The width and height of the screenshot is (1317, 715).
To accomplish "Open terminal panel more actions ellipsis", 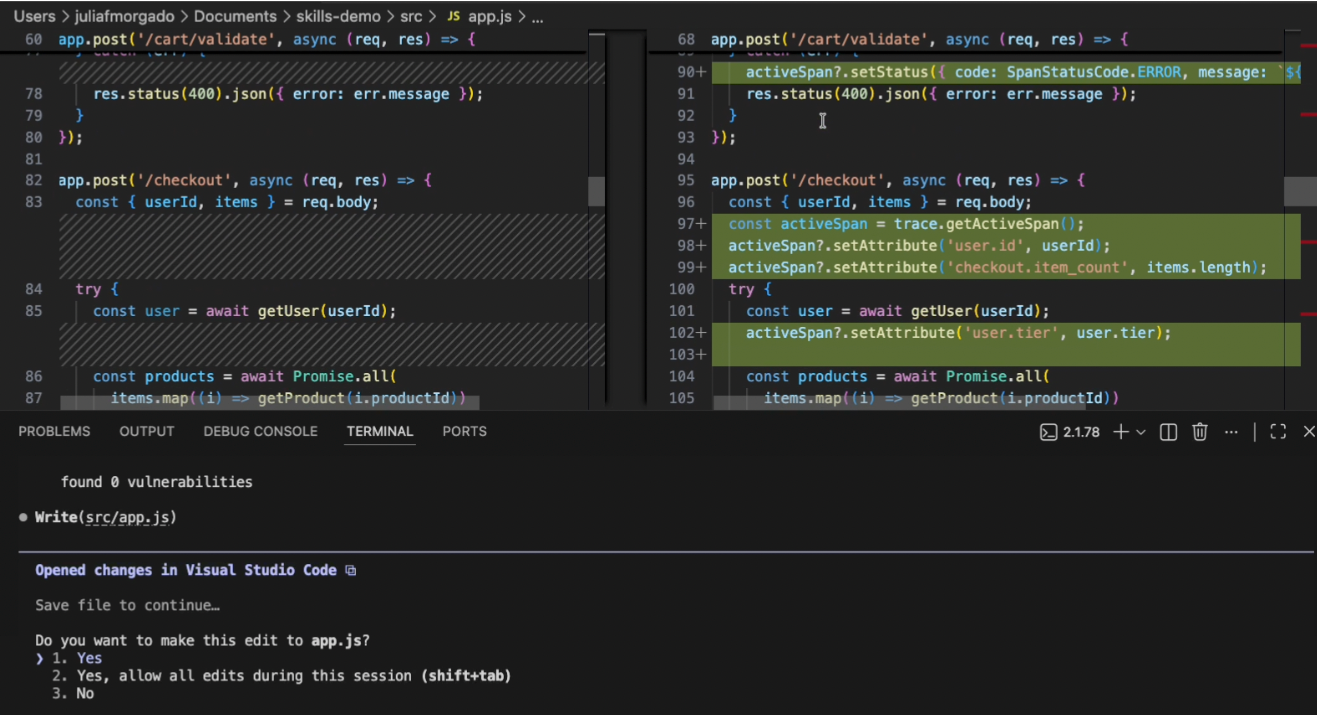I will (x=1231, y=432).
